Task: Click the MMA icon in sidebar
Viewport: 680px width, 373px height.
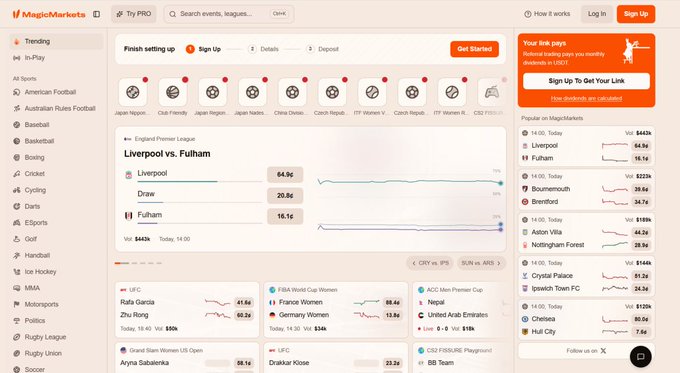Action: pos(16,288)
